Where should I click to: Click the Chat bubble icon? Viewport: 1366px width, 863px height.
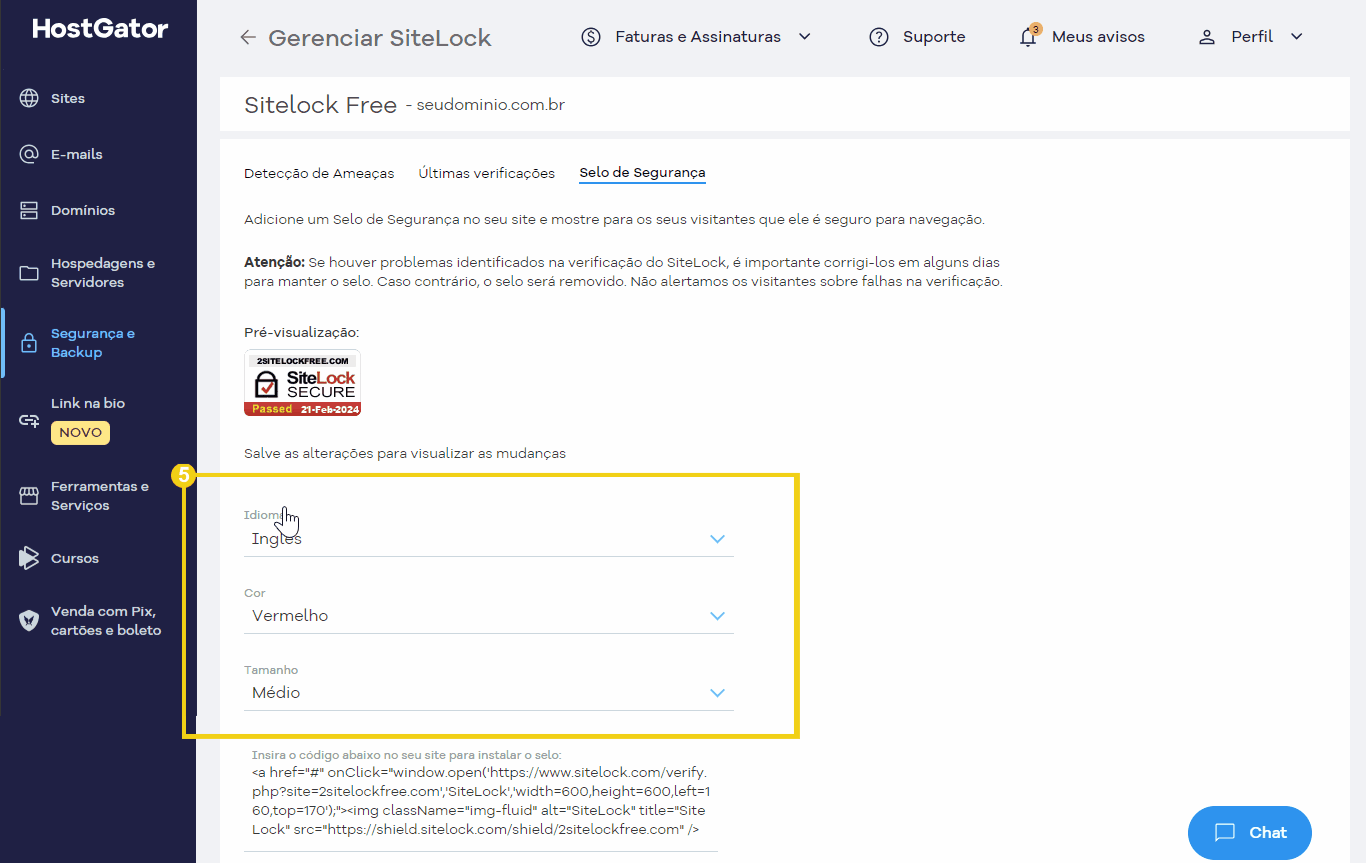tap(1225, 832)
